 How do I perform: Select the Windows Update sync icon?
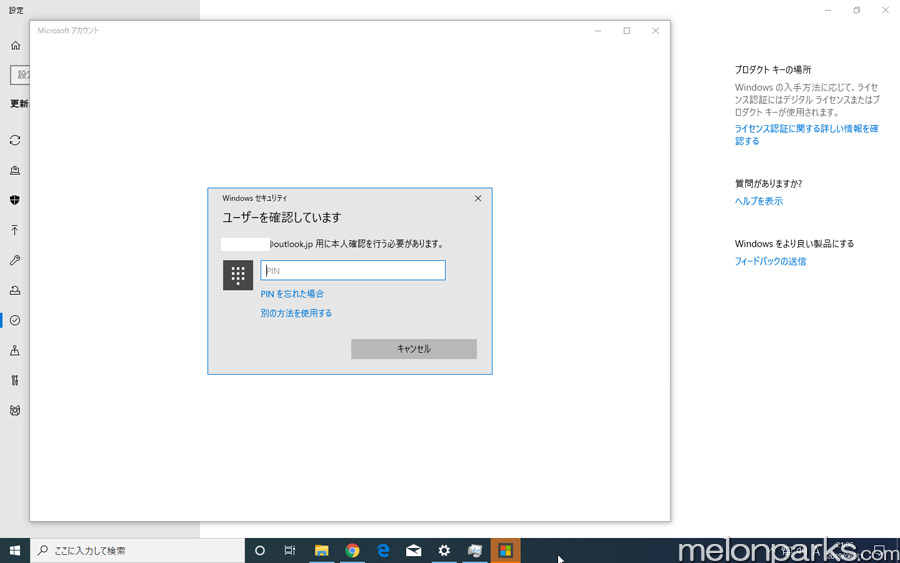coord(15,140)
